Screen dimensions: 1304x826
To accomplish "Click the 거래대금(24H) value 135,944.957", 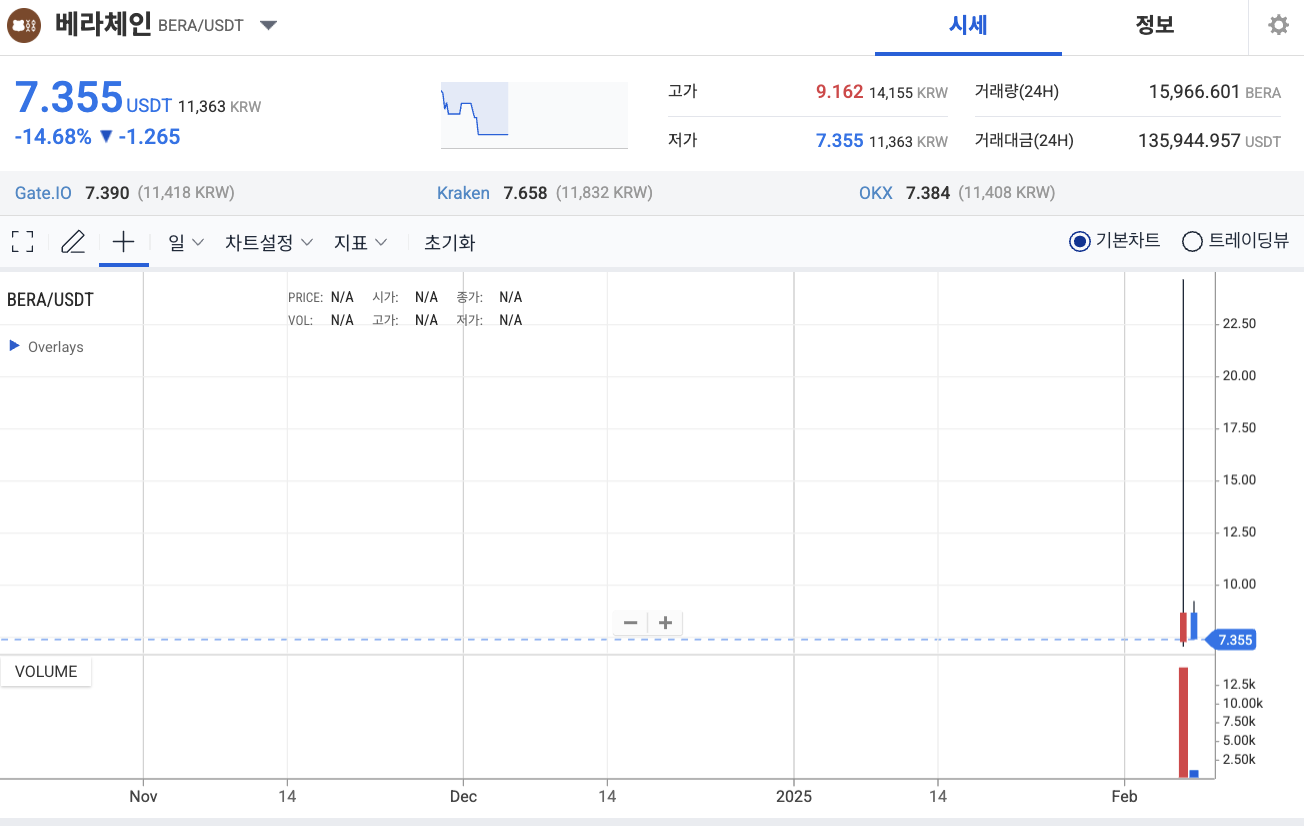I will (1189, 141).
